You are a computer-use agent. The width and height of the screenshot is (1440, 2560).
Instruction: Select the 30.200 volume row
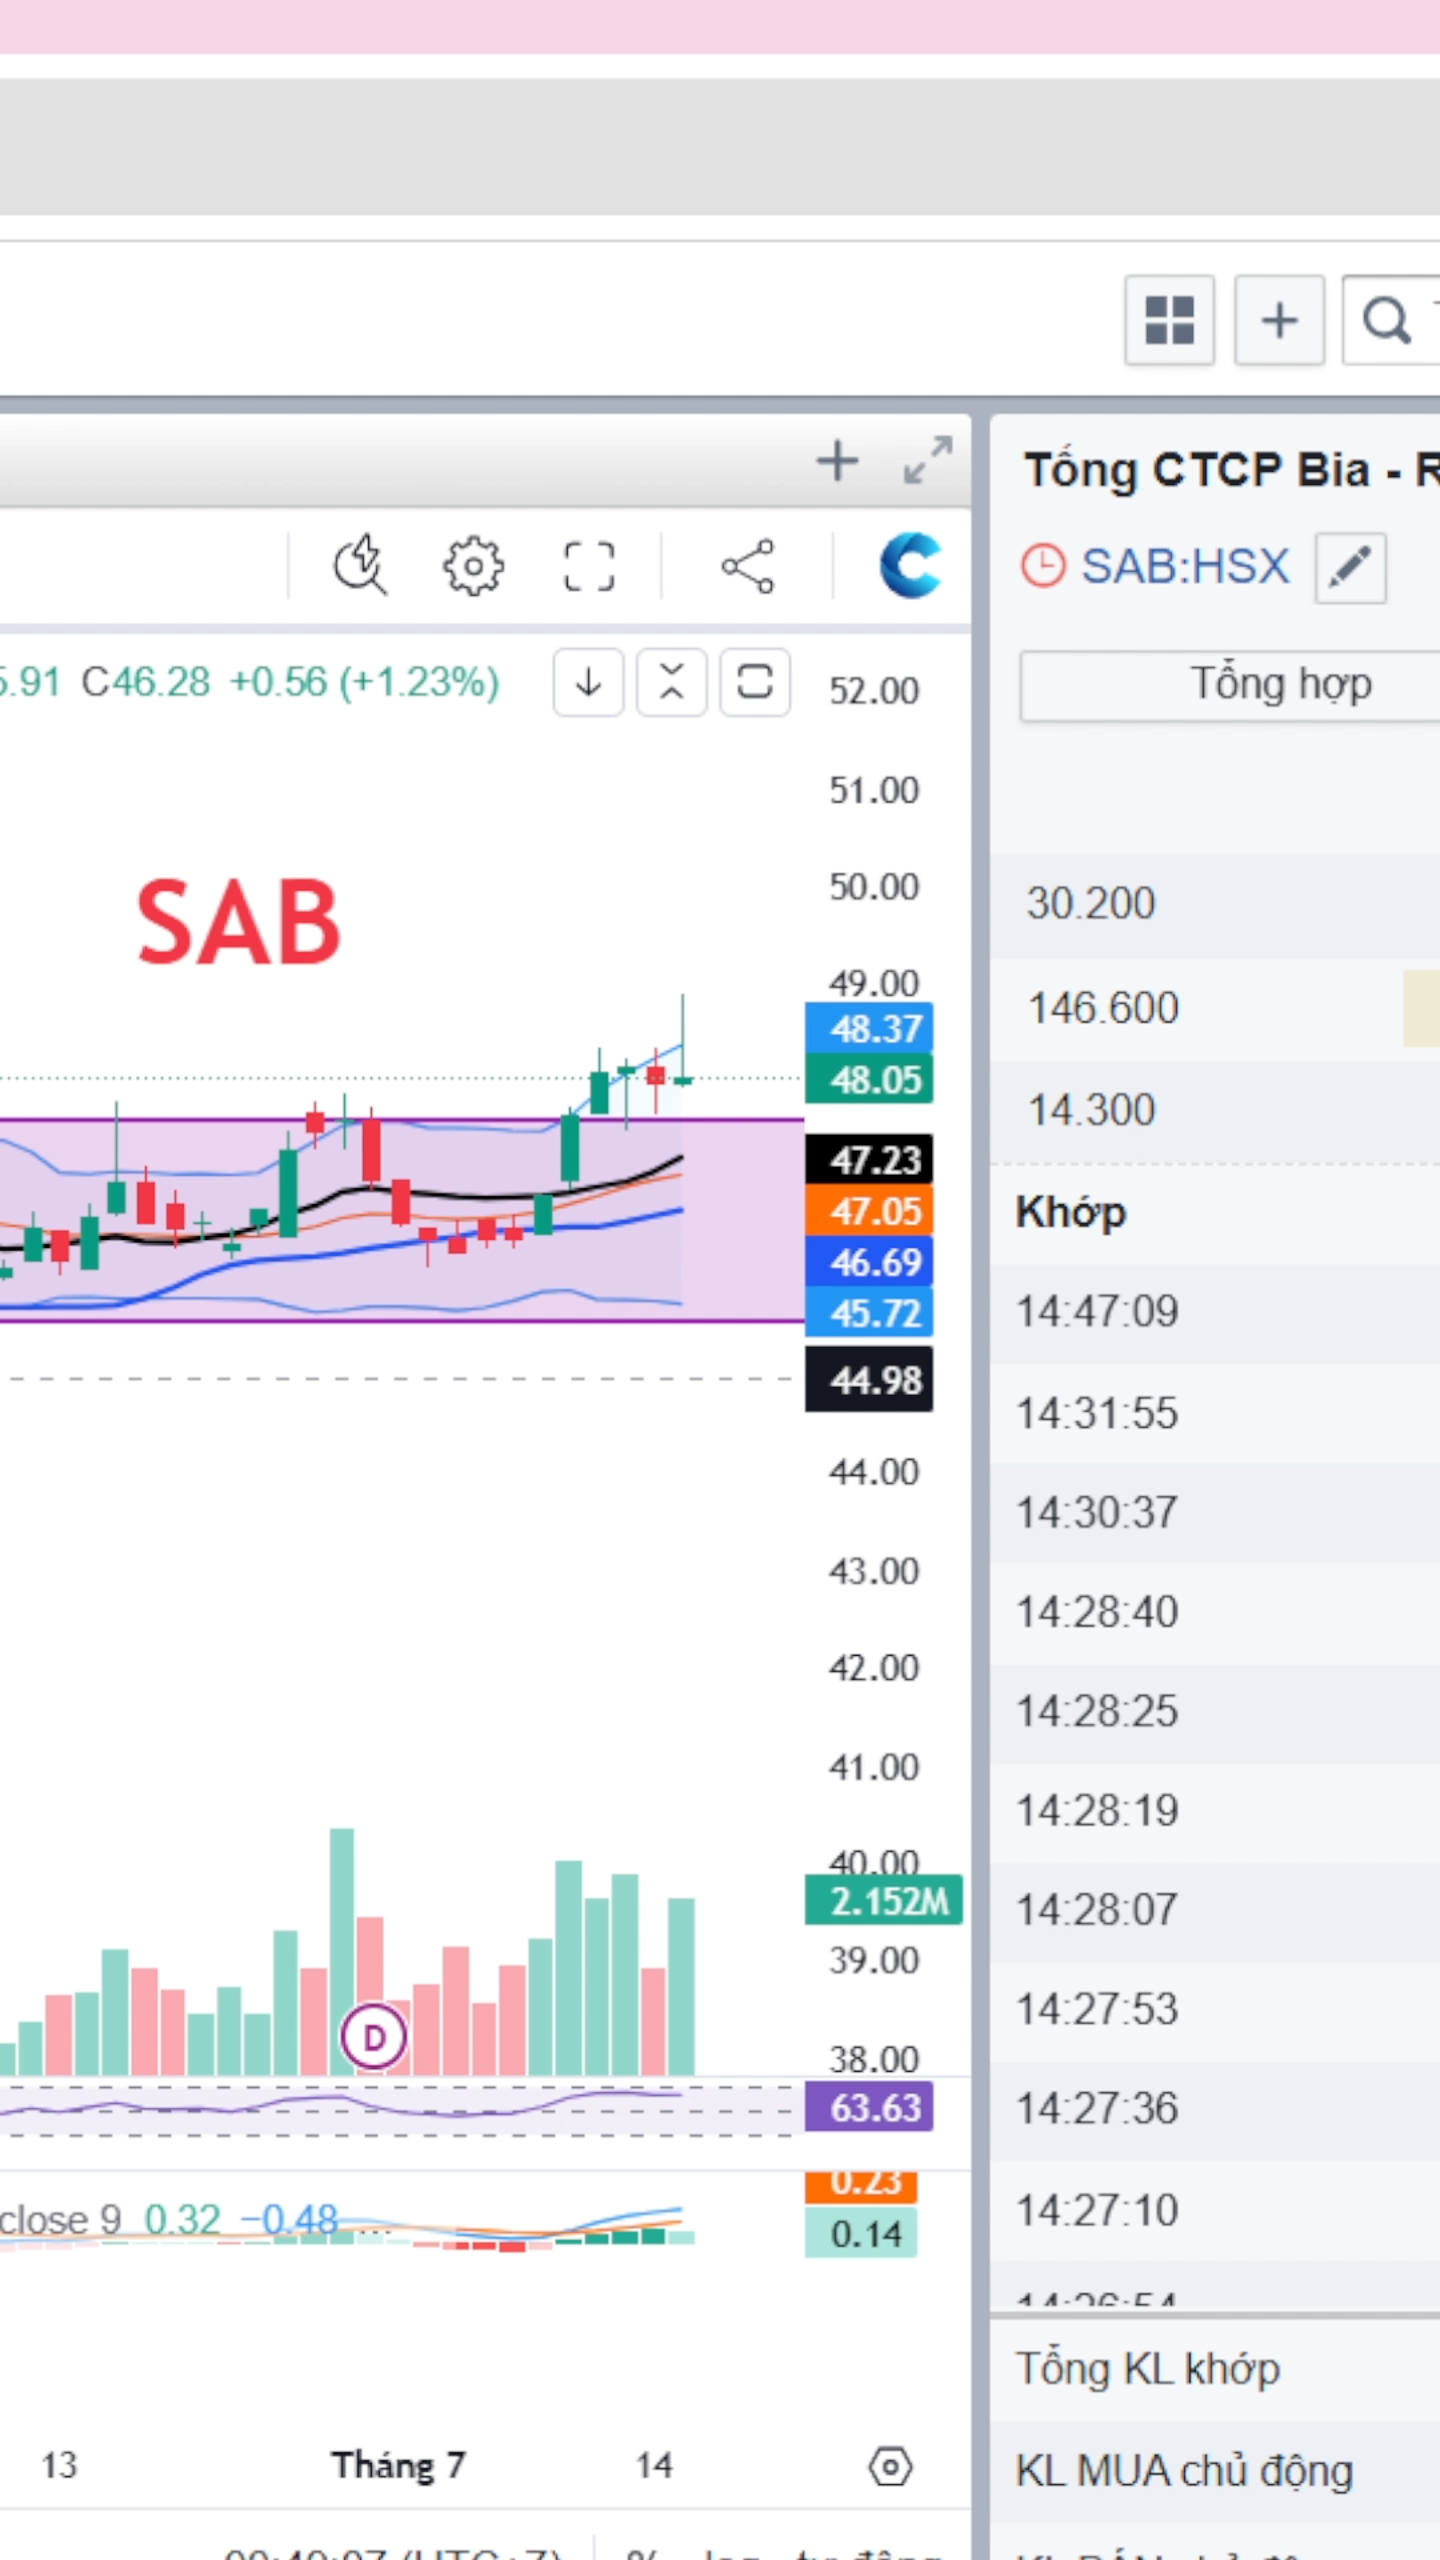pos(1215,905)
